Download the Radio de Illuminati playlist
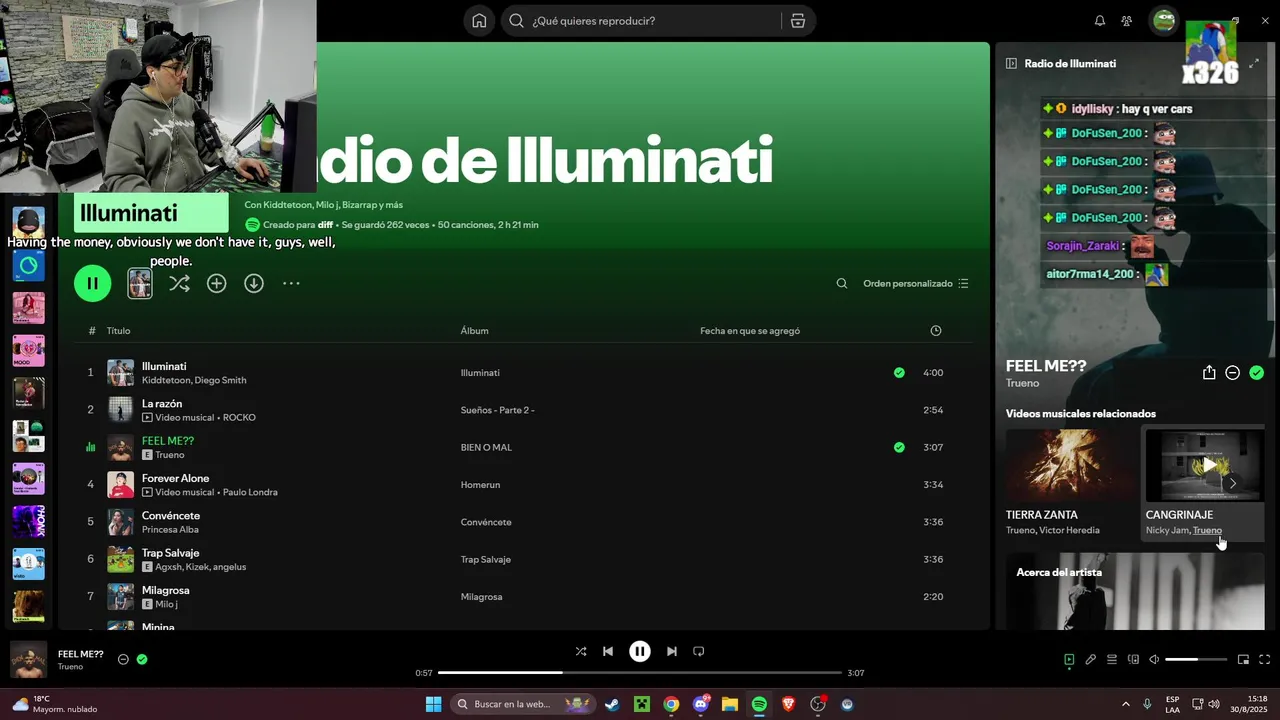 click(254, 284)
